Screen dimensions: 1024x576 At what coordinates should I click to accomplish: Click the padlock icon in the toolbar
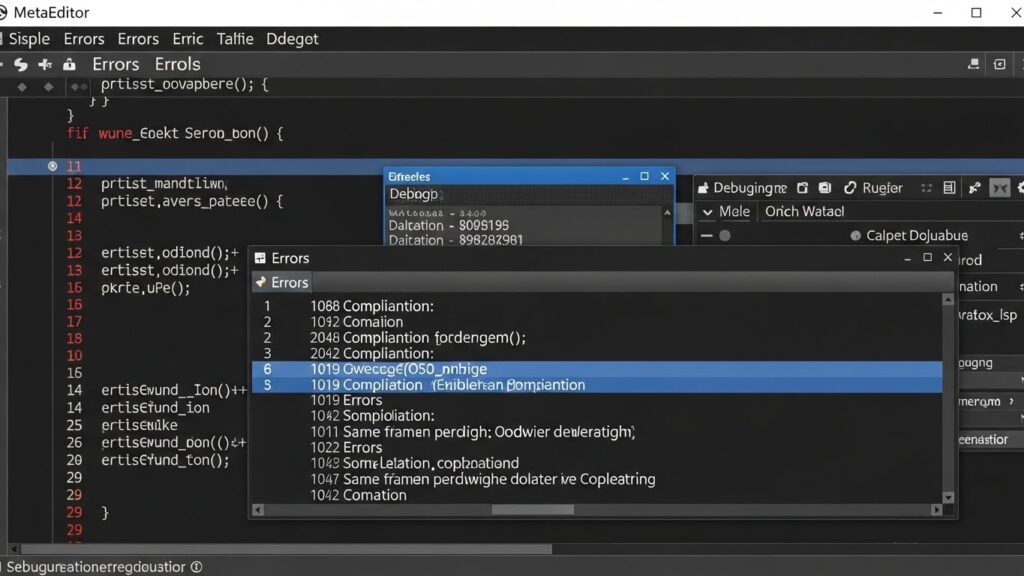[x=69, y=64]
